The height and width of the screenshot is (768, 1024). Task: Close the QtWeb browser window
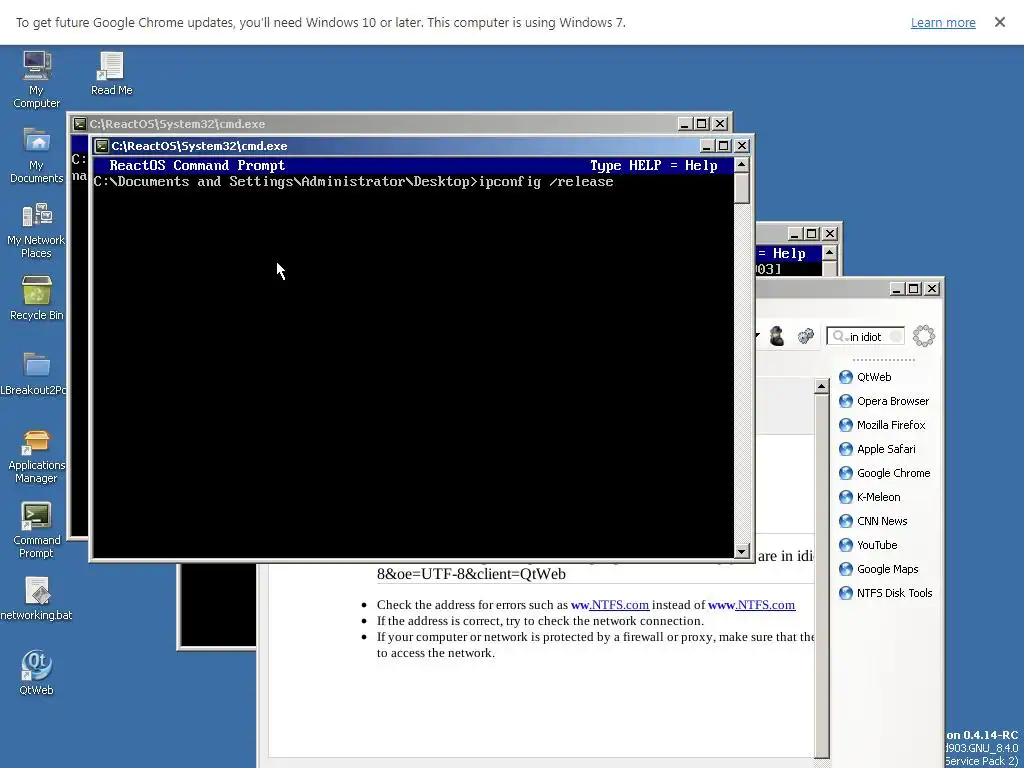click(932, 289)
